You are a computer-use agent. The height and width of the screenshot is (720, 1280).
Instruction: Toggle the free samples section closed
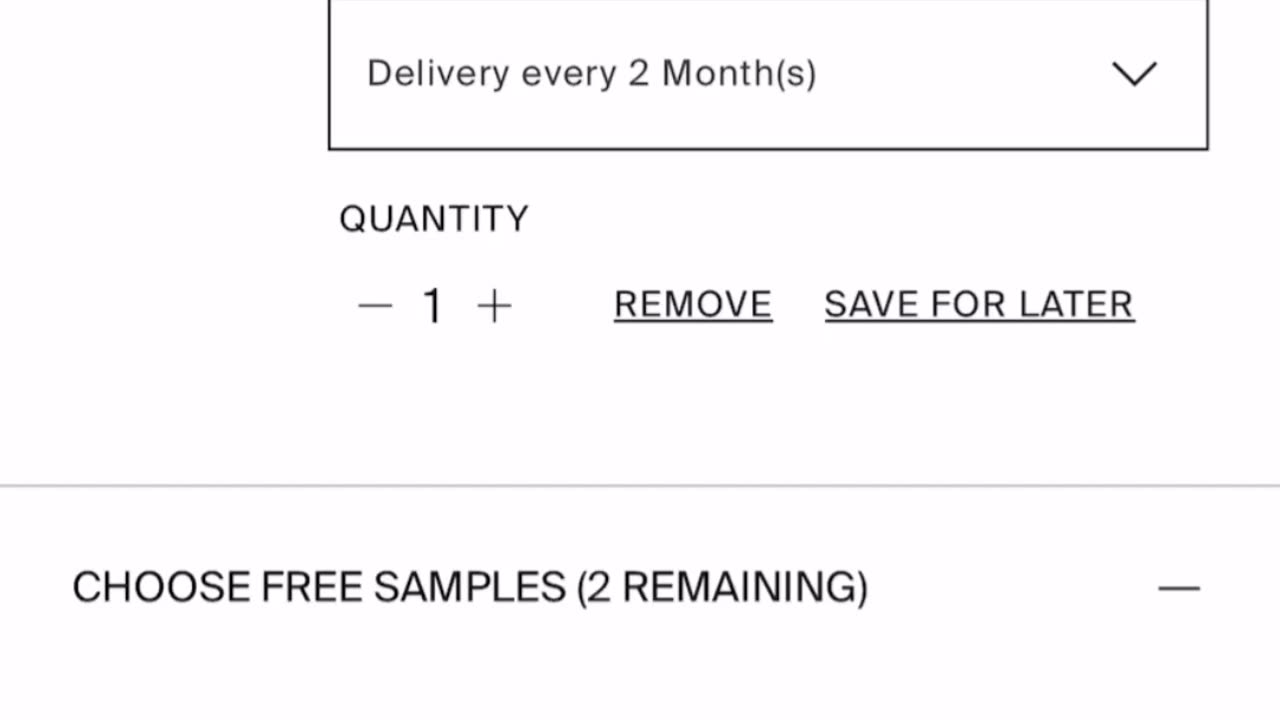point(1178,588)
